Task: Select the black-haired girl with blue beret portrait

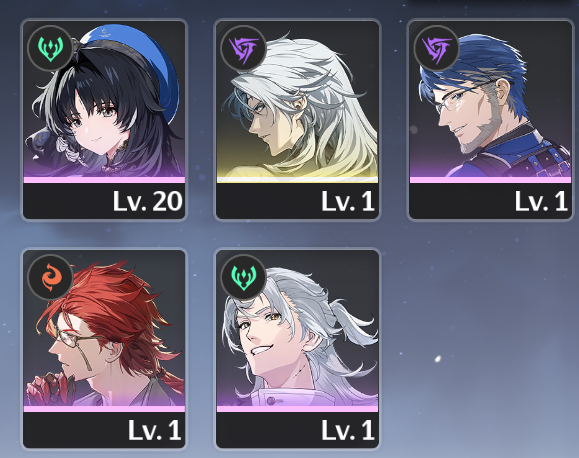Action: tap(104, 99)
